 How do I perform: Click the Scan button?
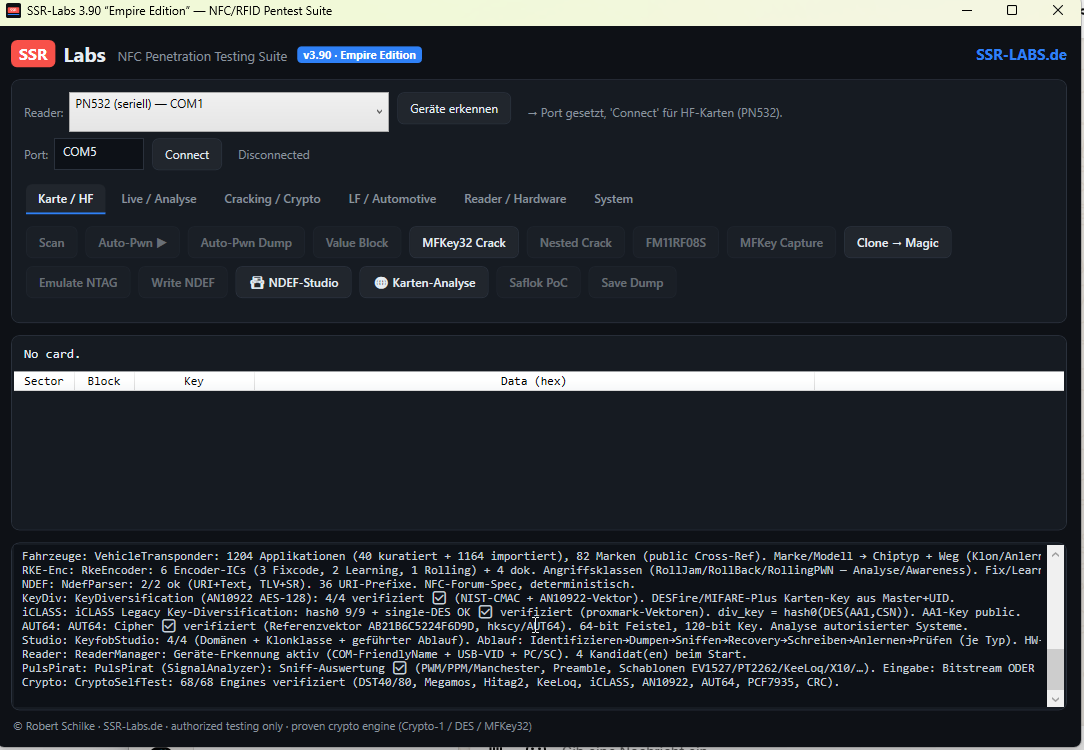pos(52,243)
